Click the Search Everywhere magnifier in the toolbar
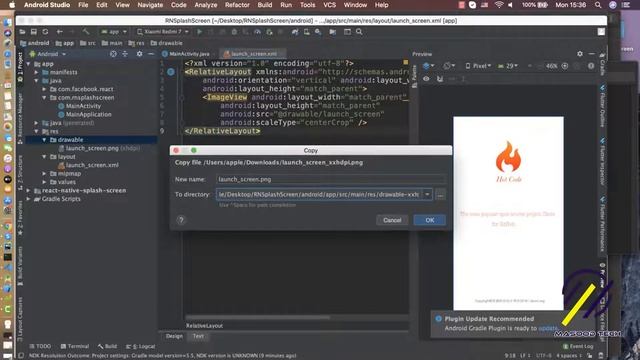Image resolution: width=640 pixels, height=360 pixels. coord(359,32)
